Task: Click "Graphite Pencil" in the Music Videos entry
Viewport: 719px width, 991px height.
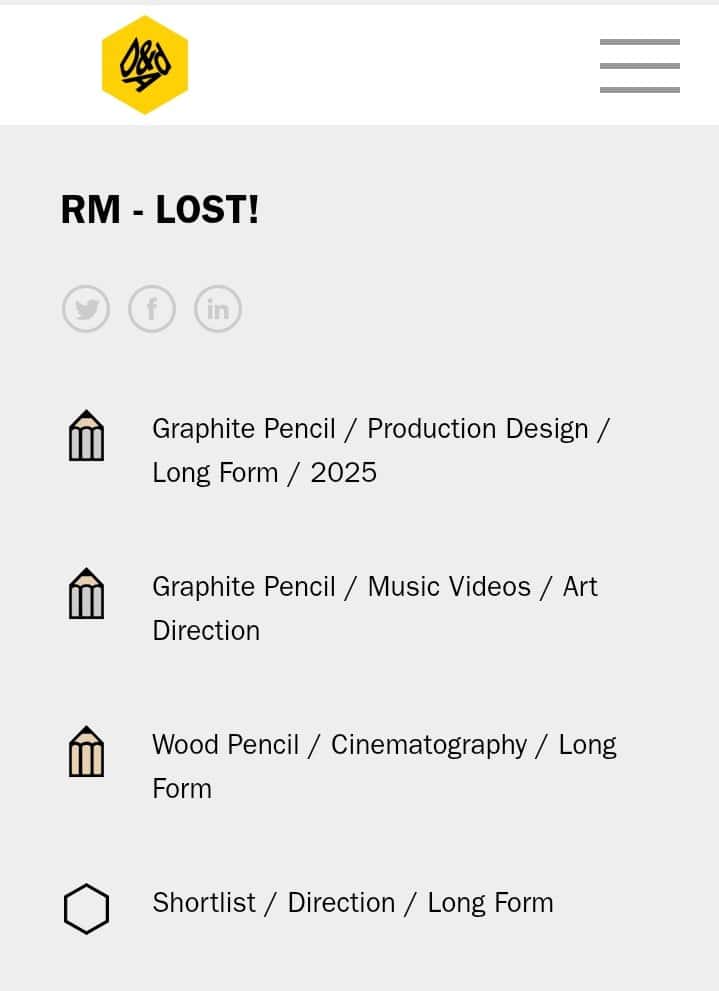Action: (243, 587)
